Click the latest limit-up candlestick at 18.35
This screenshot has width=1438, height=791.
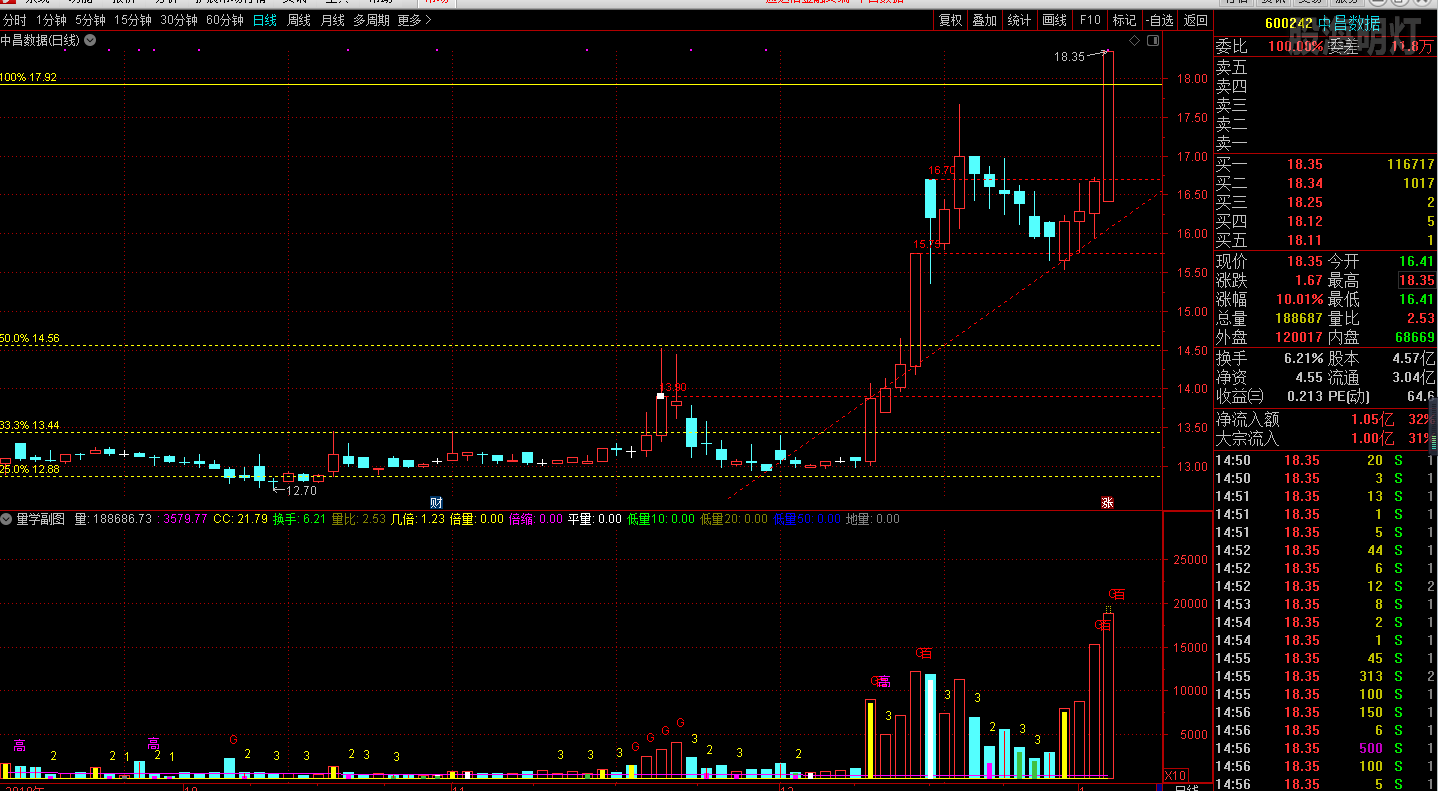1108,126
